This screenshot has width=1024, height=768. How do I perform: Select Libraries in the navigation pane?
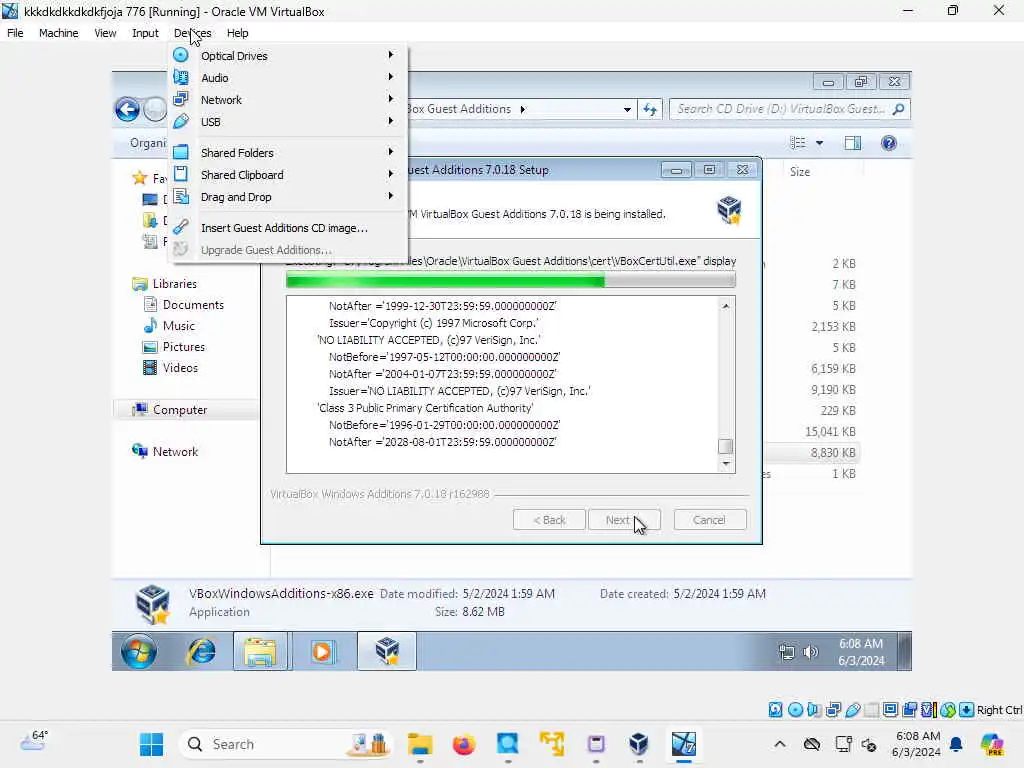pos(174,284)
